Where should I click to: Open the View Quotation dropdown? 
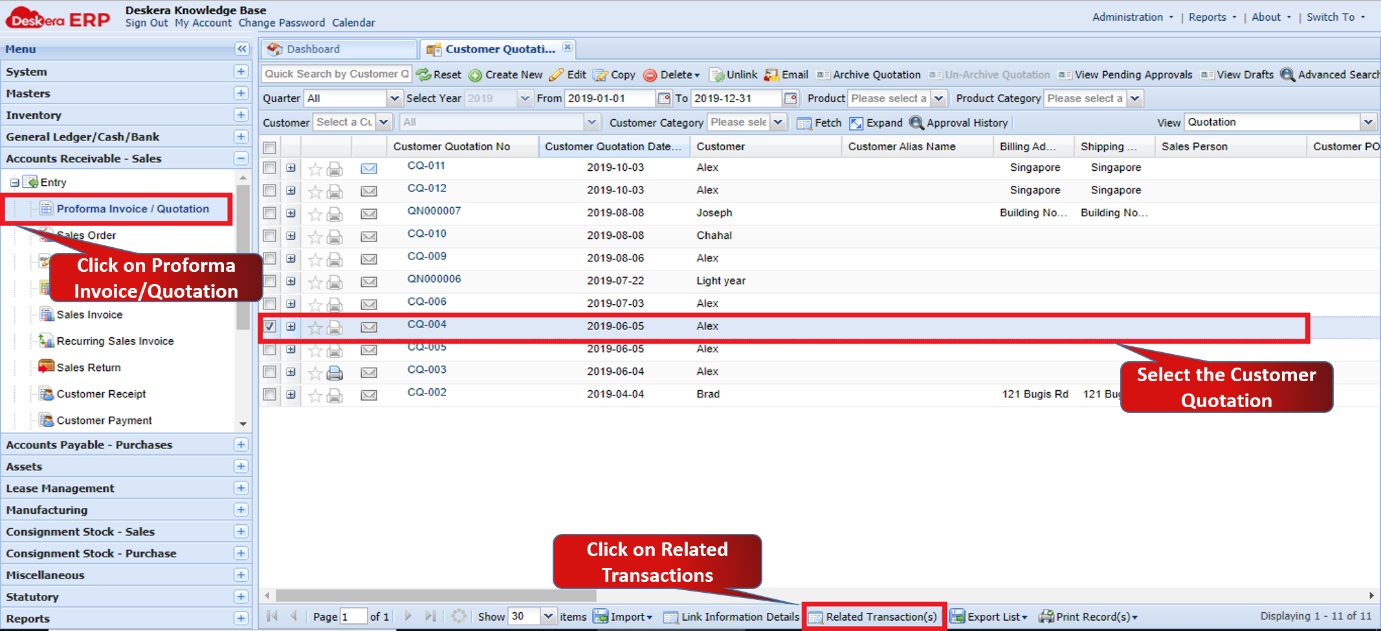(1368, 122)
